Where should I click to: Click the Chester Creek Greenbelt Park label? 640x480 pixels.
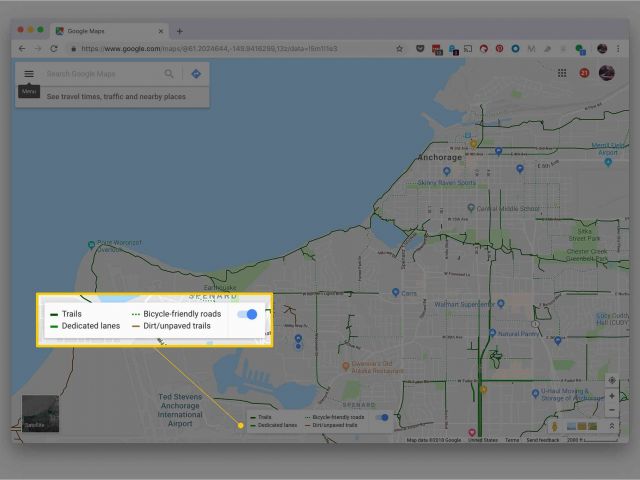[587, 255]
